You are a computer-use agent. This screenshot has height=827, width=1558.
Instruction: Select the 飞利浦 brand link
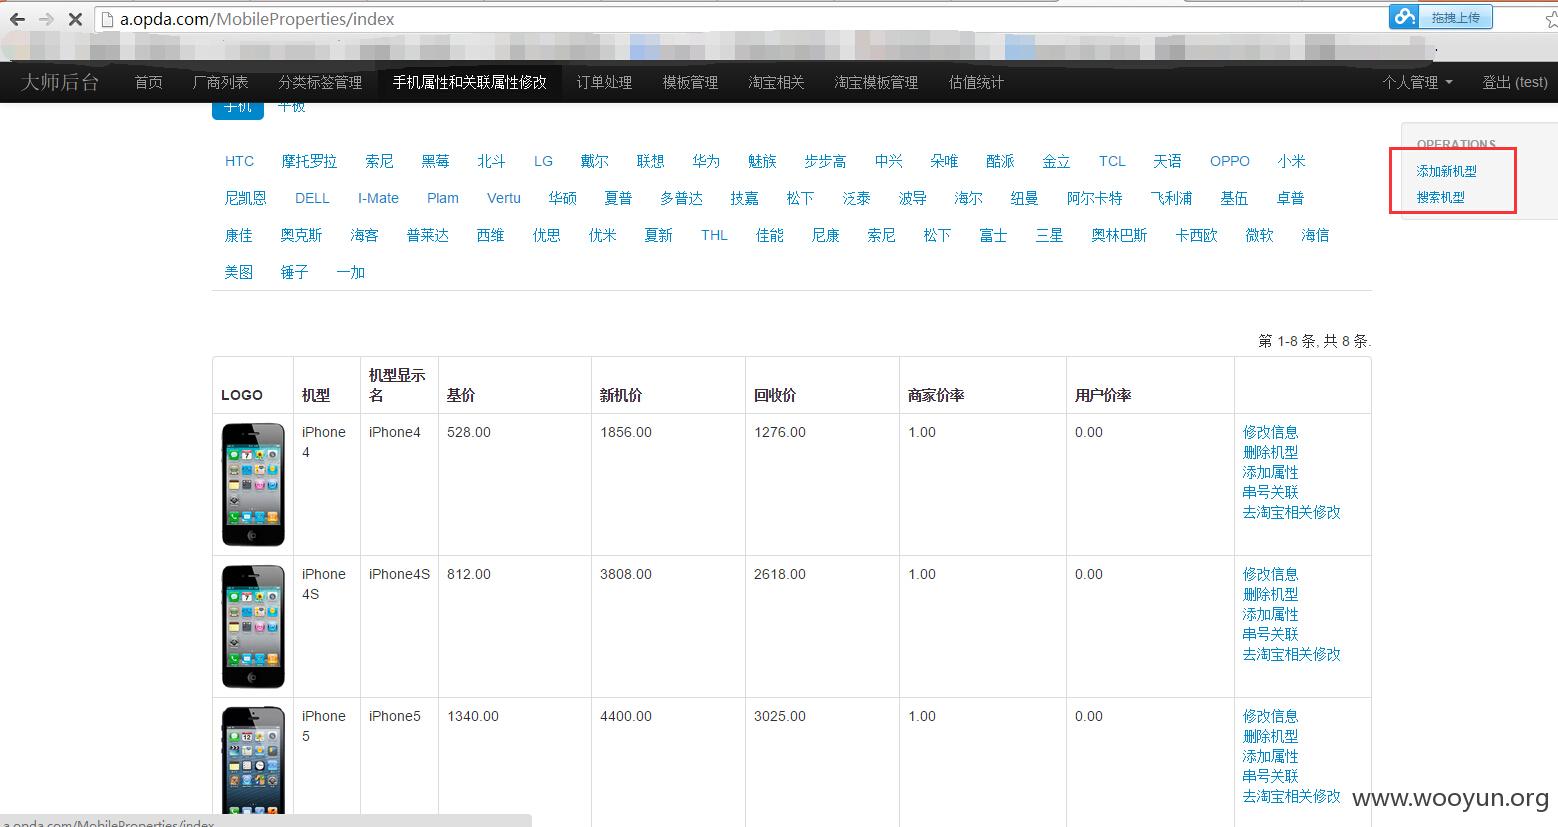[1171, 198]
